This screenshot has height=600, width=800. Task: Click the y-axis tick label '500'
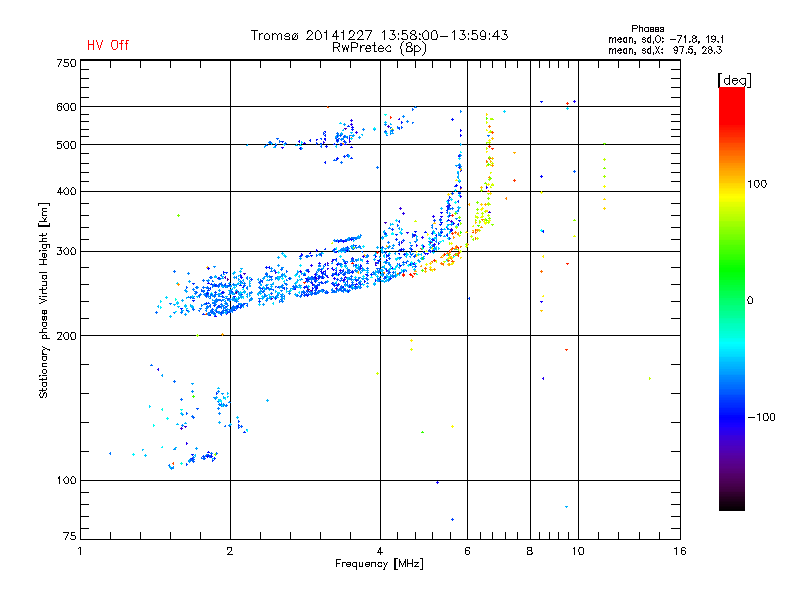coord(66,145)
